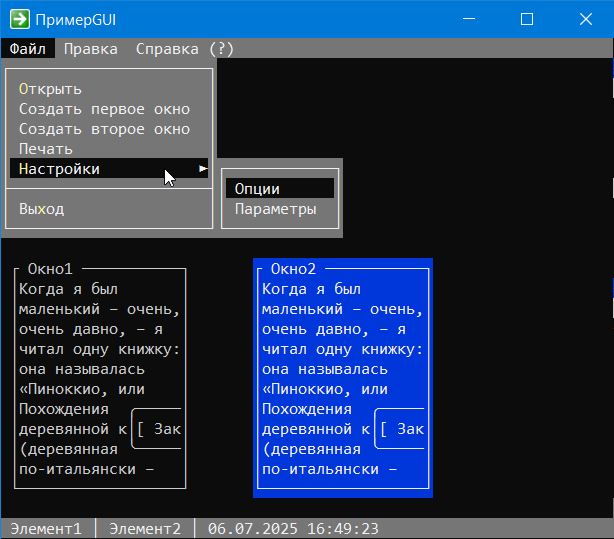Screen dimensions: 614x539
Task: Select Параметры in the submenu
Action: pyautogui.click(x=276, y=209)
